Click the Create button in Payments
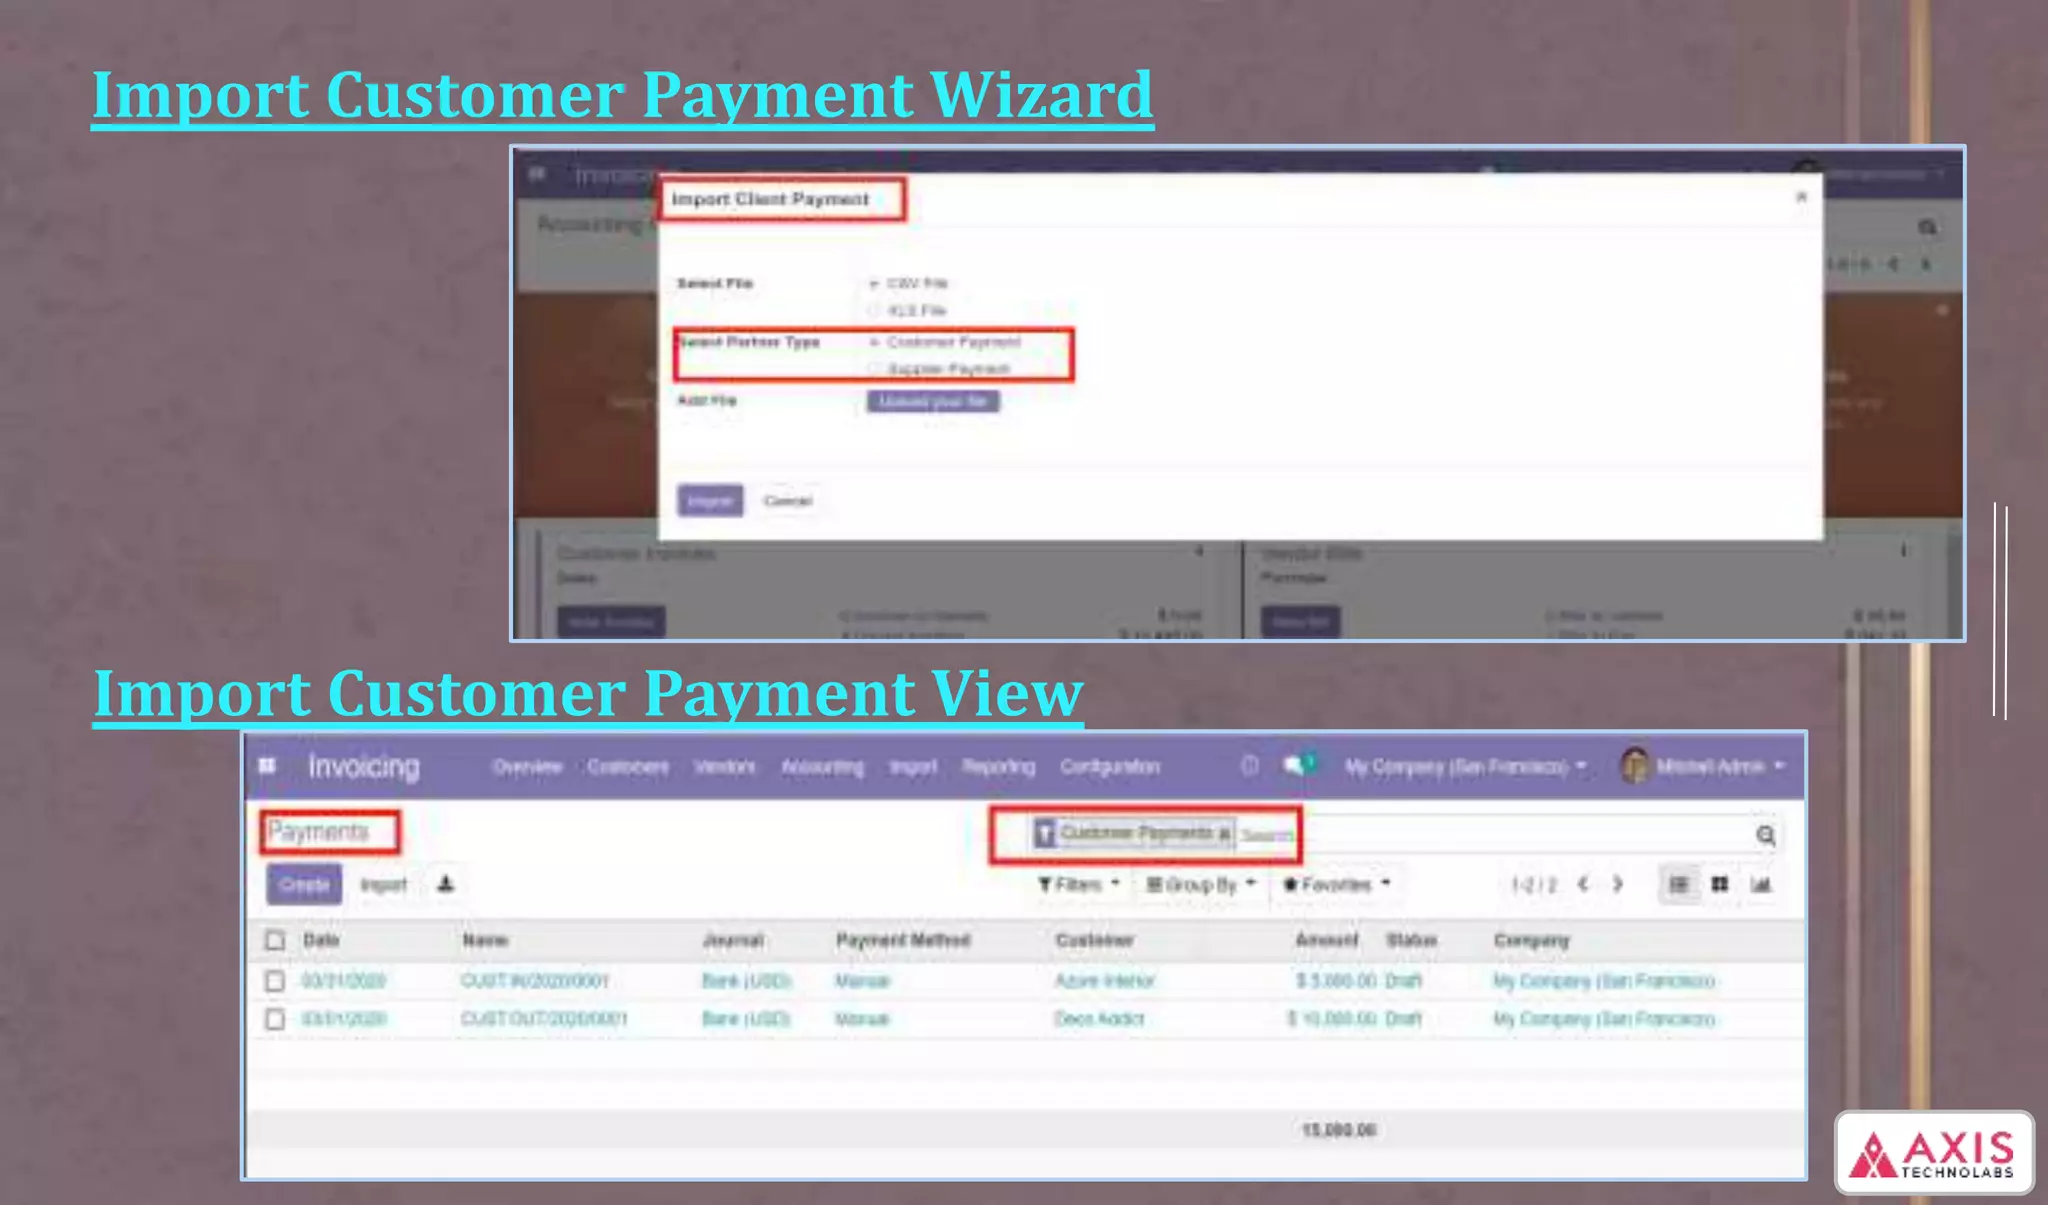 [304, 885]
